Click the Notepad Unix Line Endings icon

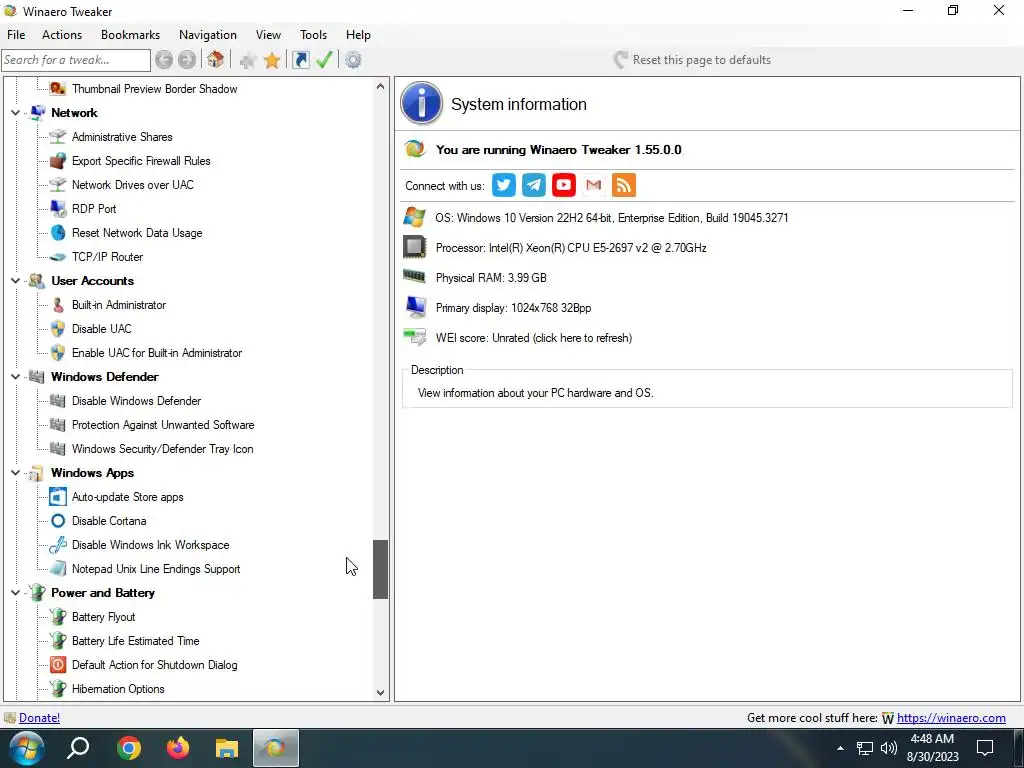click(x=58, y=569)
